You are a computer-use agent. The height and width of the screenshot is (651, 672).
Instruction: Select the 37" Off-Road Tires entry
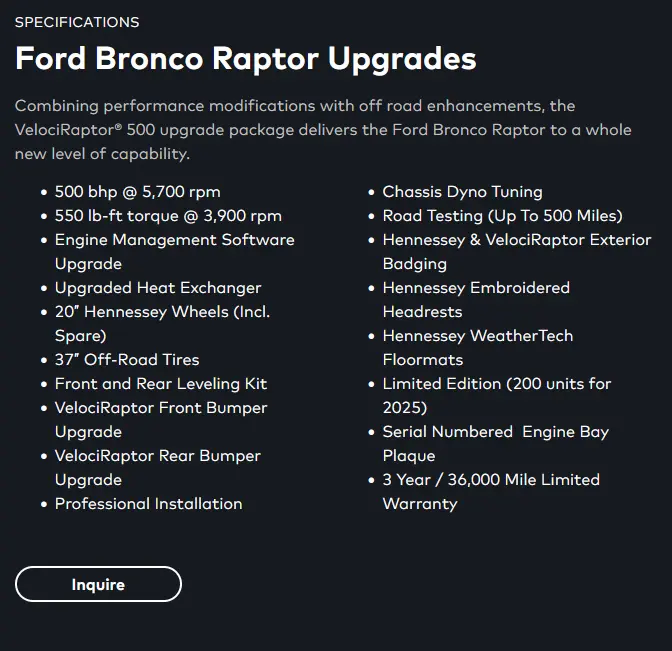[127, 360]
